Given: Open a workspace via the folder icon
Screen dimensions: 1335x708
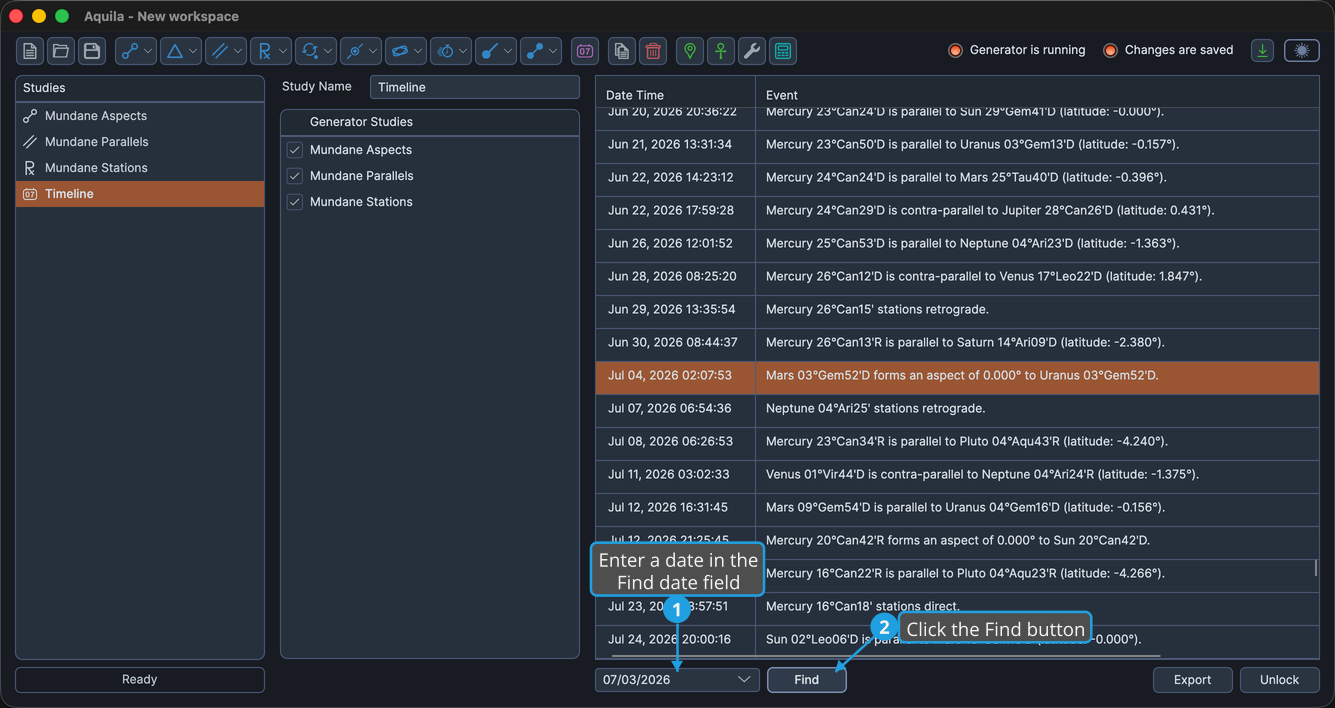Looking at the screenshot, I should pyautogui.click(x=61, y=51).
